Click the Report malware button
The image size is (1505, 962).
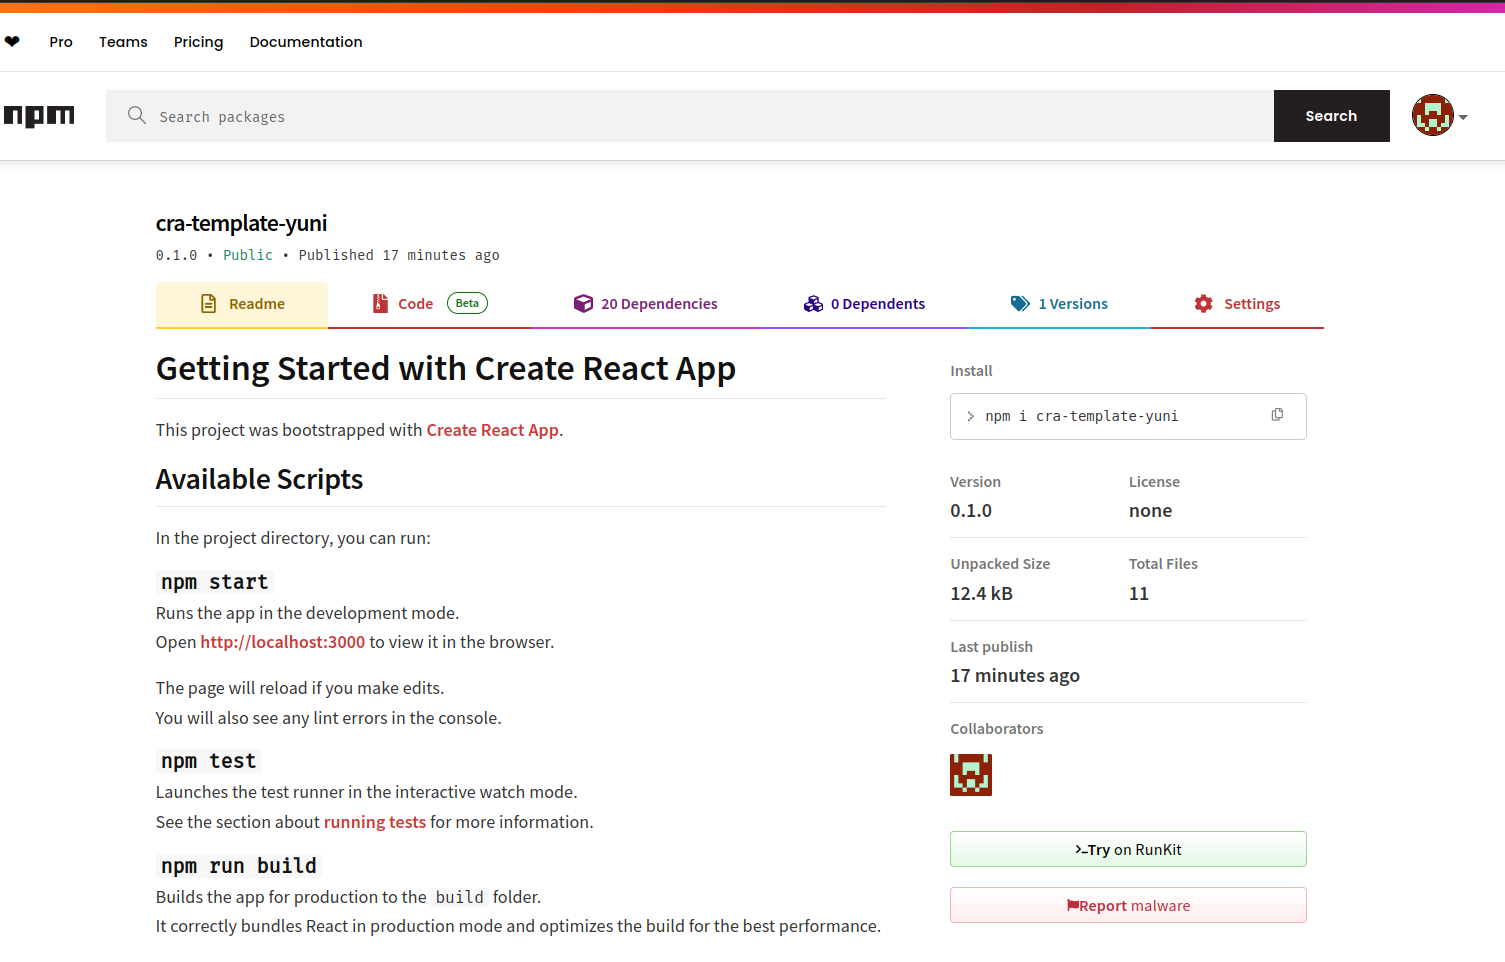1128,905
